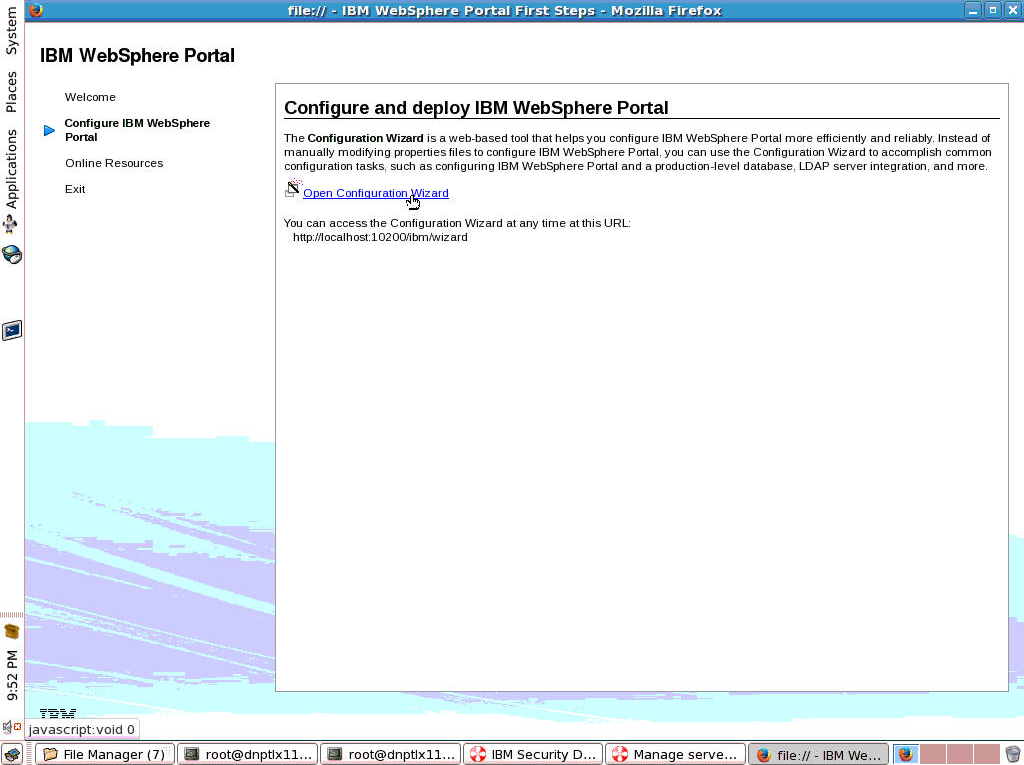This screenshot has width=1024, height=765.
Task: Open the Applications menu in the side panel
Action: click(x=11, y=169)
